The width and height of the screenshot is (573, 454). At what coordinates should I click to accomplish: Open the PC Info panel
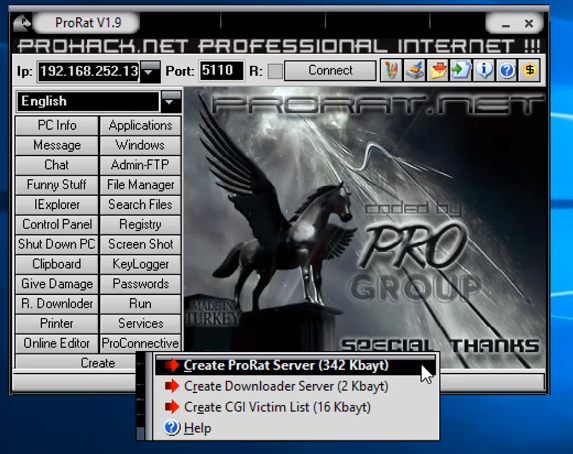click(x=57, y=125)
